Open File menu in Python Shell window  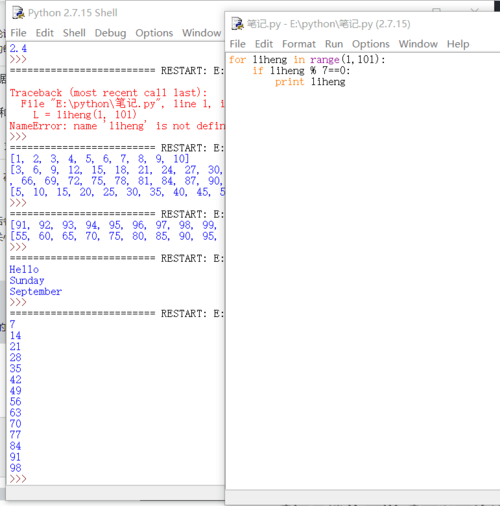pyautogui.click(x=18, y=33)
